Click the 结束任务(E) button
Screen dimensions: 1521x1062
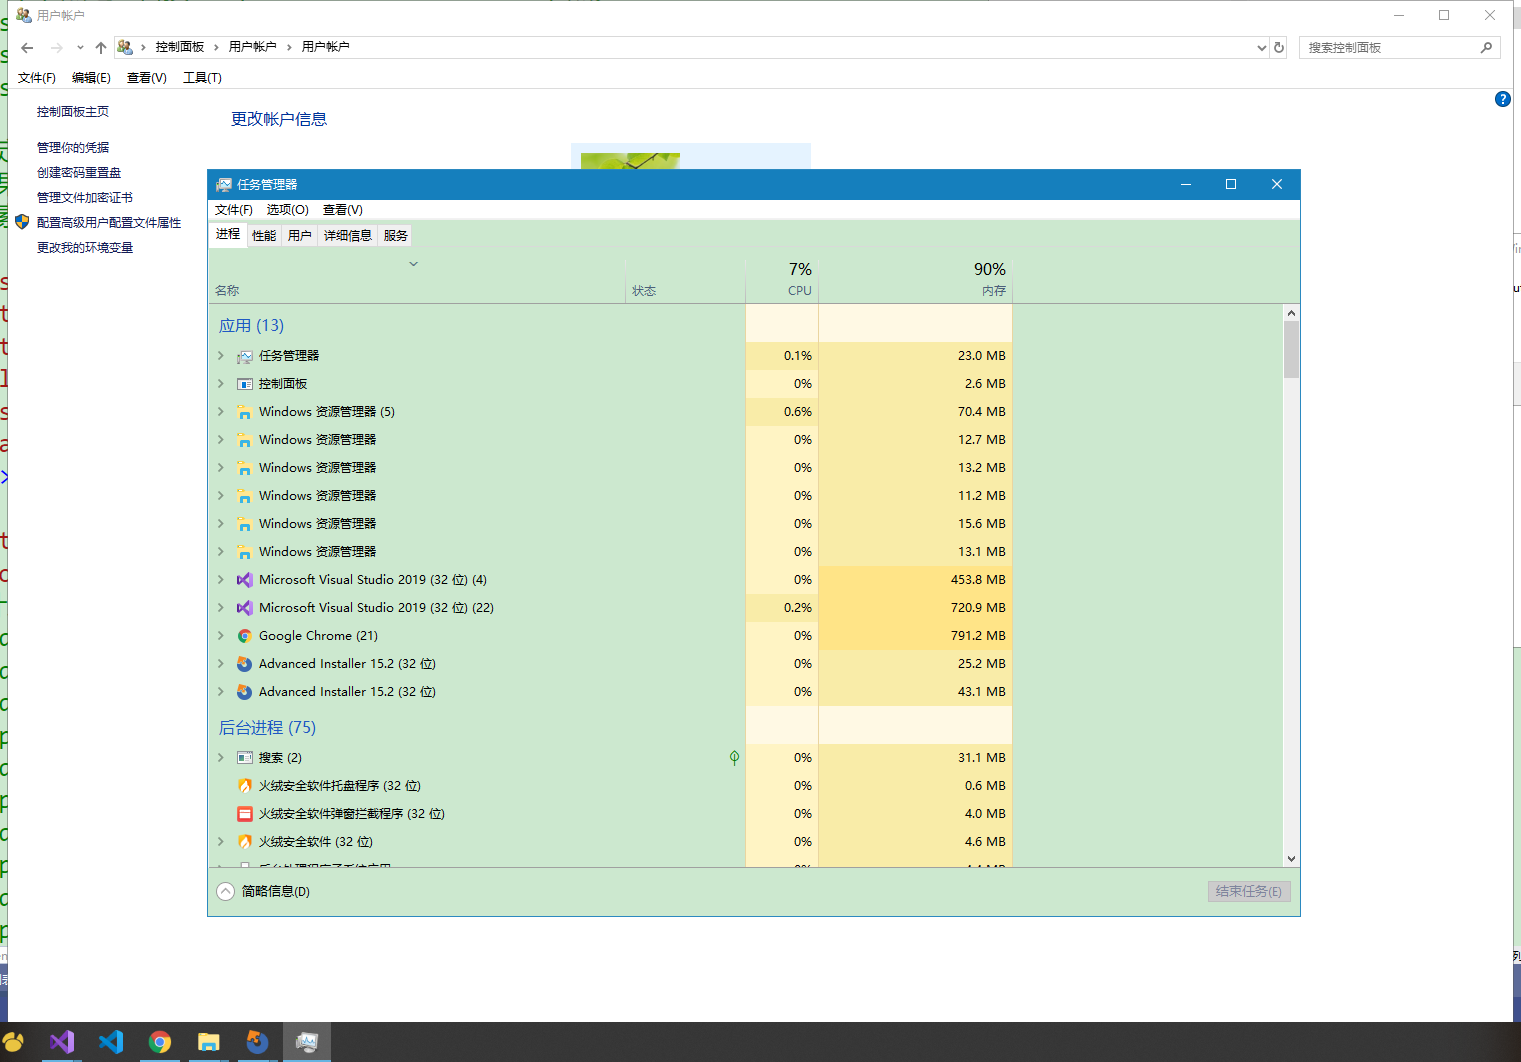click(x=1249, y=892)
